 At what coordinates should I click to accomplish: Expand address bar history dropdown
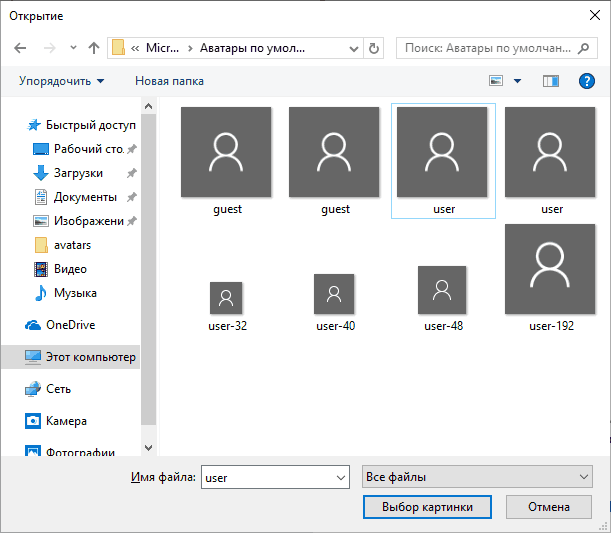click(x=353, y=49)
